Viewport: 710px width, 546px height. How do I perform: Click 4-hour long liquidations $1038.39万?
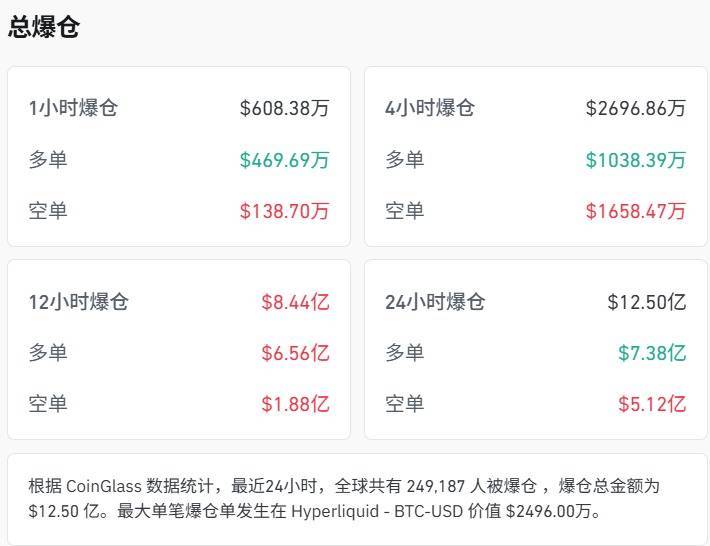click(636, 160)
